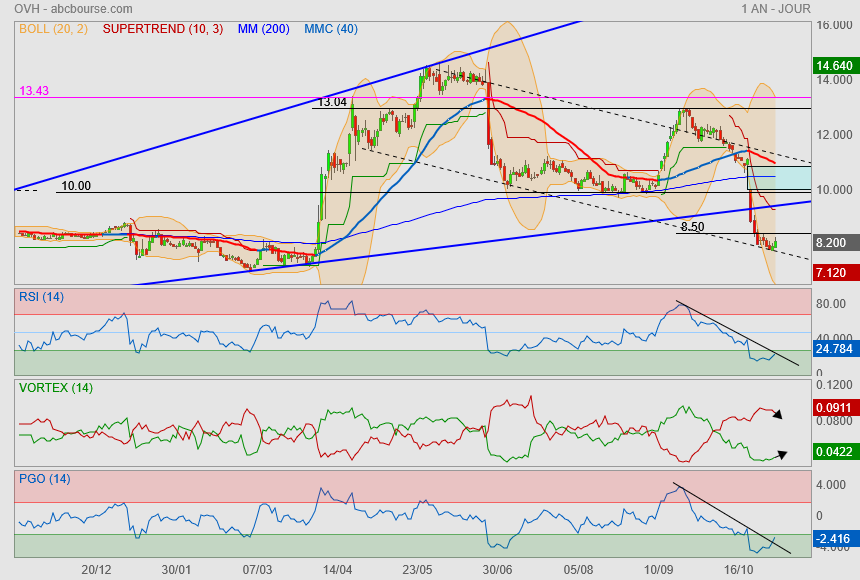Select the red 0.0911 Vortex value tag
The height and width of the screenshot is (580, 860).
click(833, 409)
